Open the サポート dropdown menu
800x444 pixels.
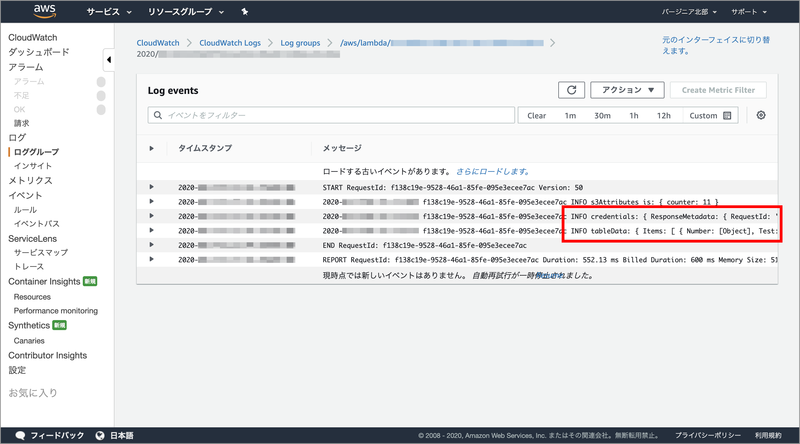(x=748, y=12)
